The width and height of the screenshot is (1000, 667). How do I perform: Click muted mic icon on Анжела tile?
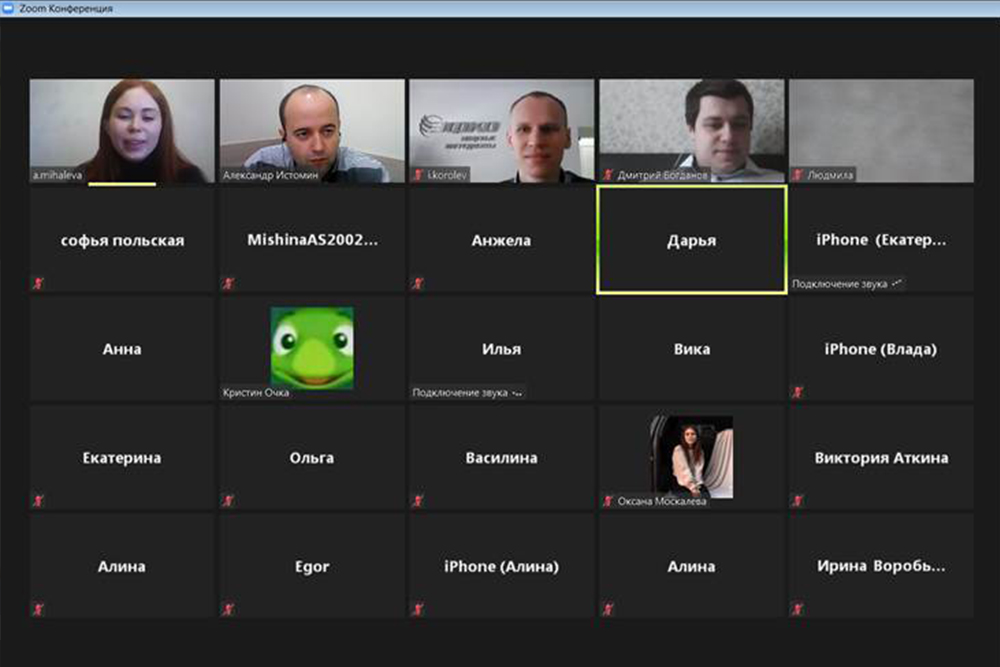(418, 283)
